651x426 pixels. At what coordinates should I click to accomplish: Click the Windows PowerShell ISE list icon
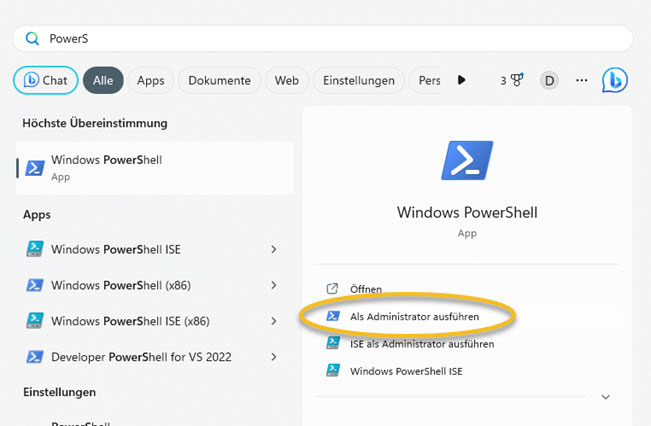coord(35,249)
